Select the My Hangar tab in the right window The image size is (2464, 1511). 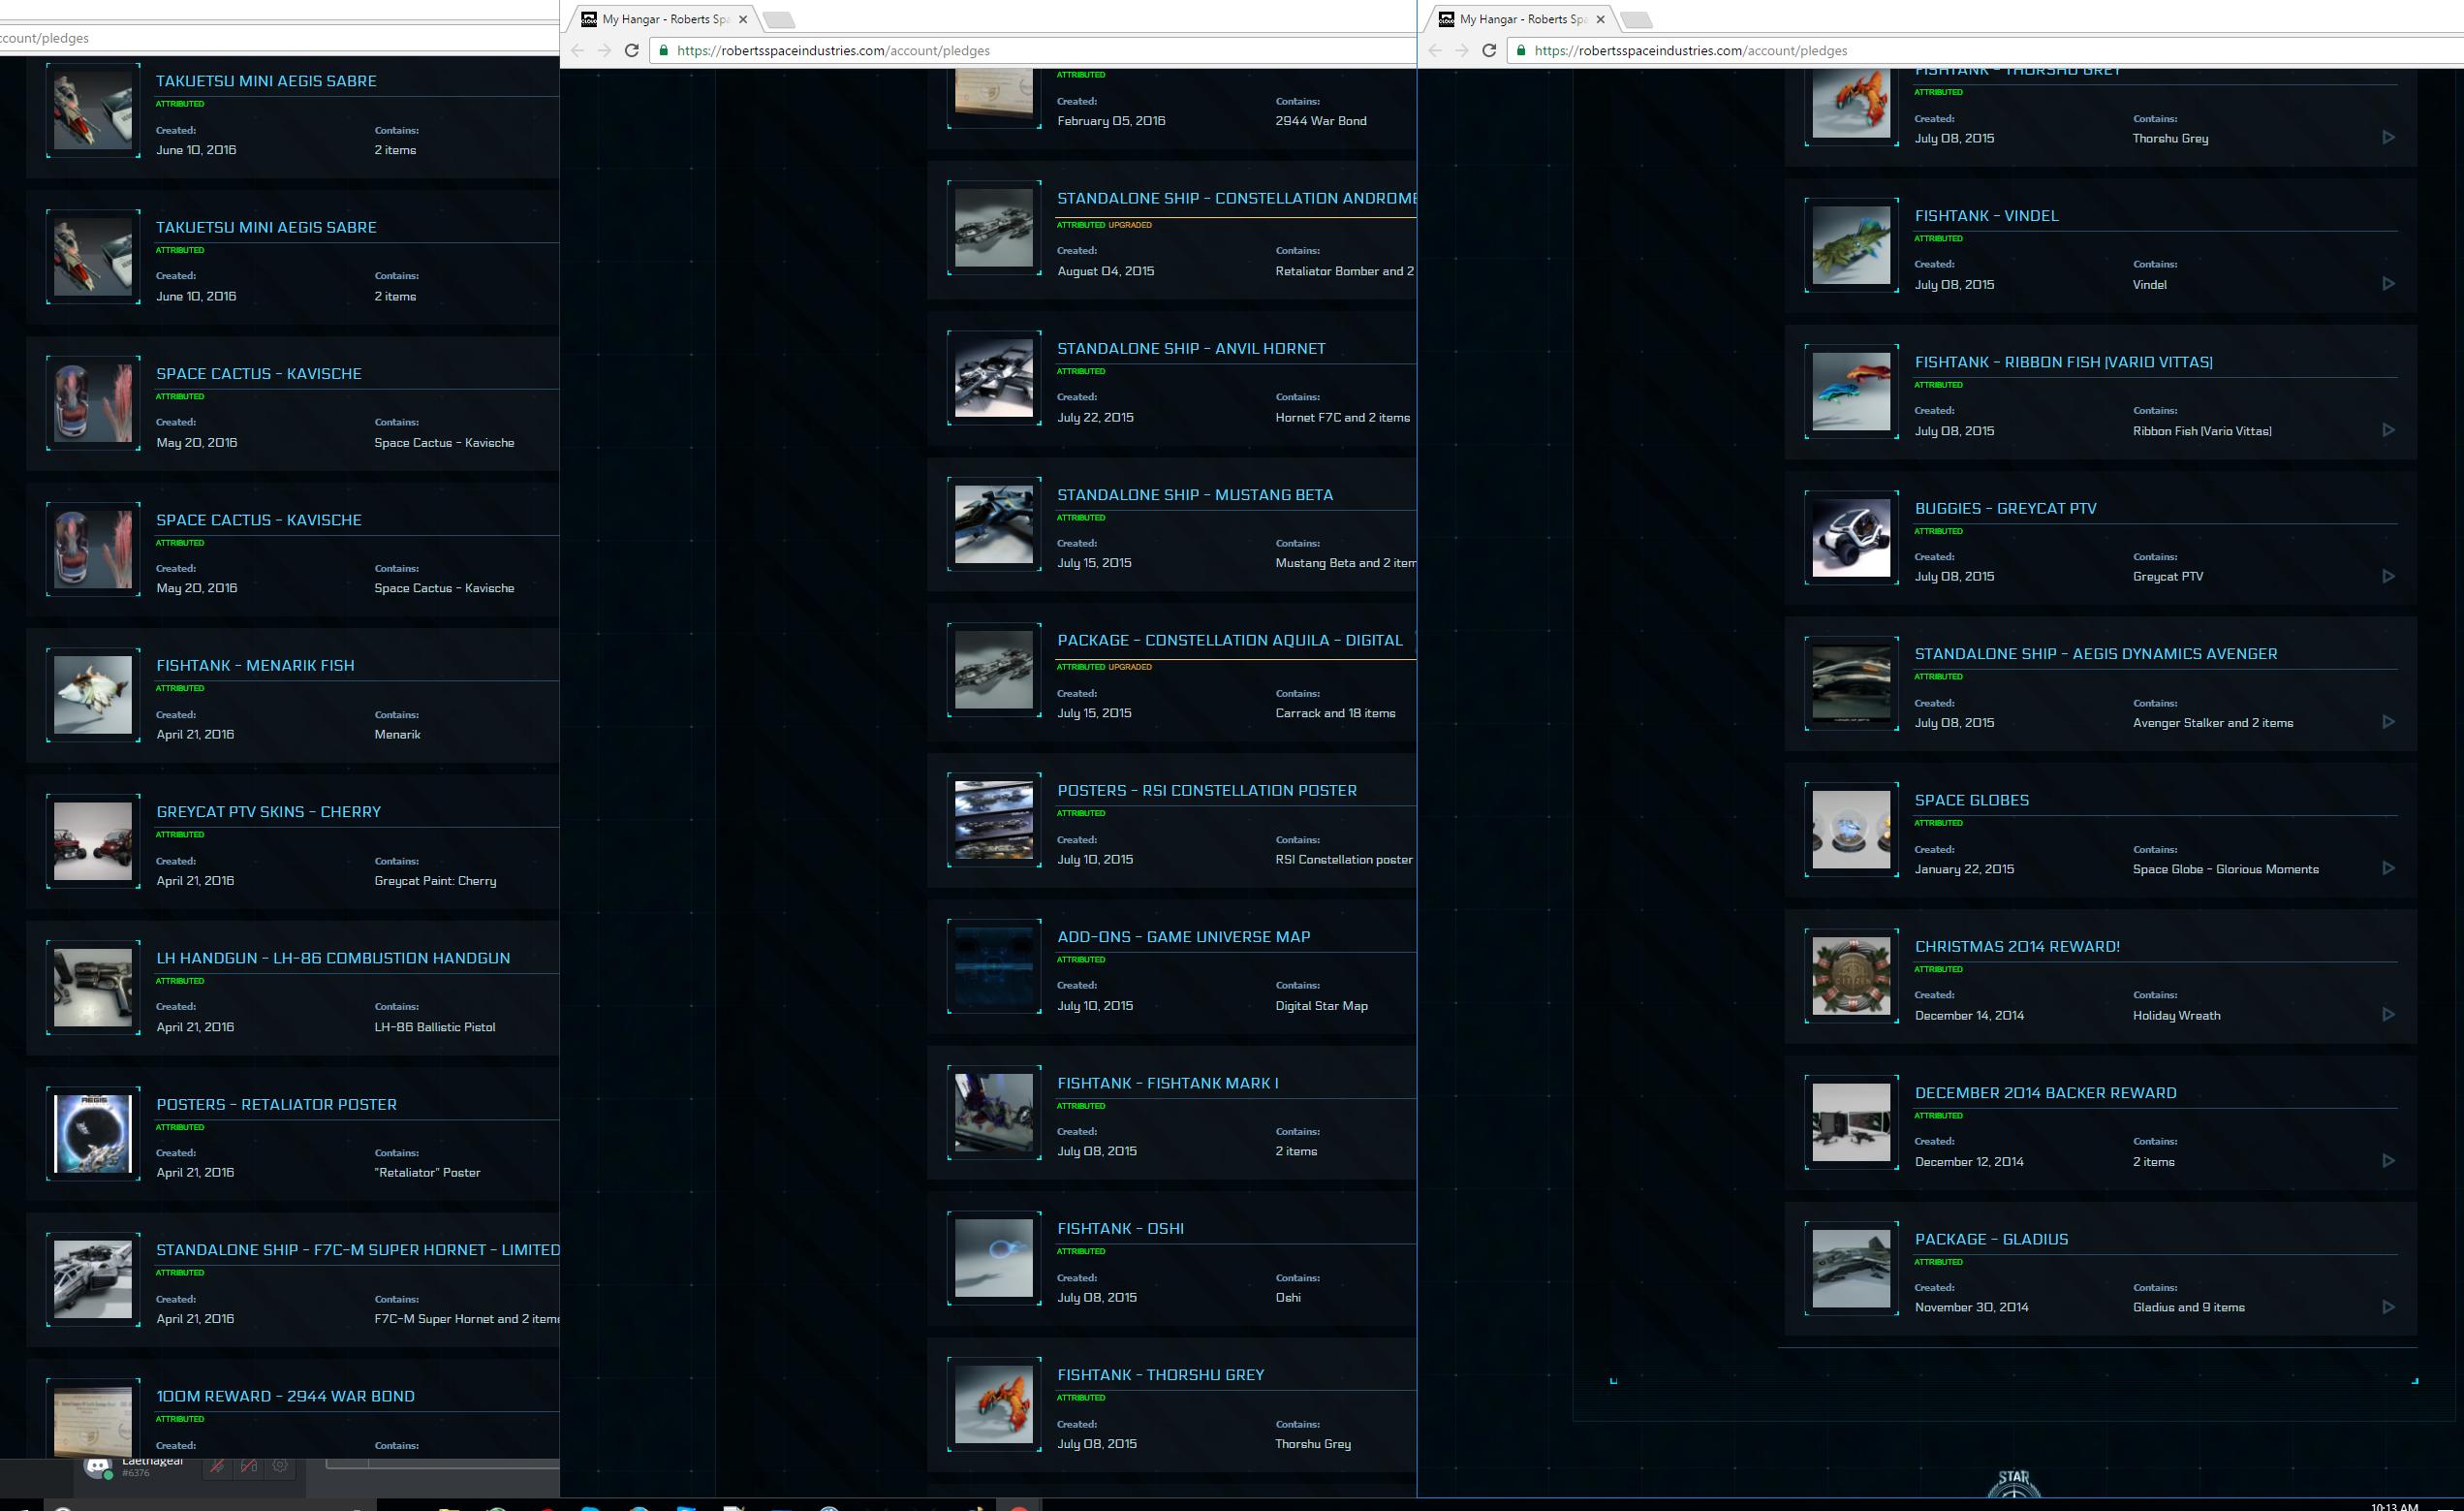(1522, 19)
